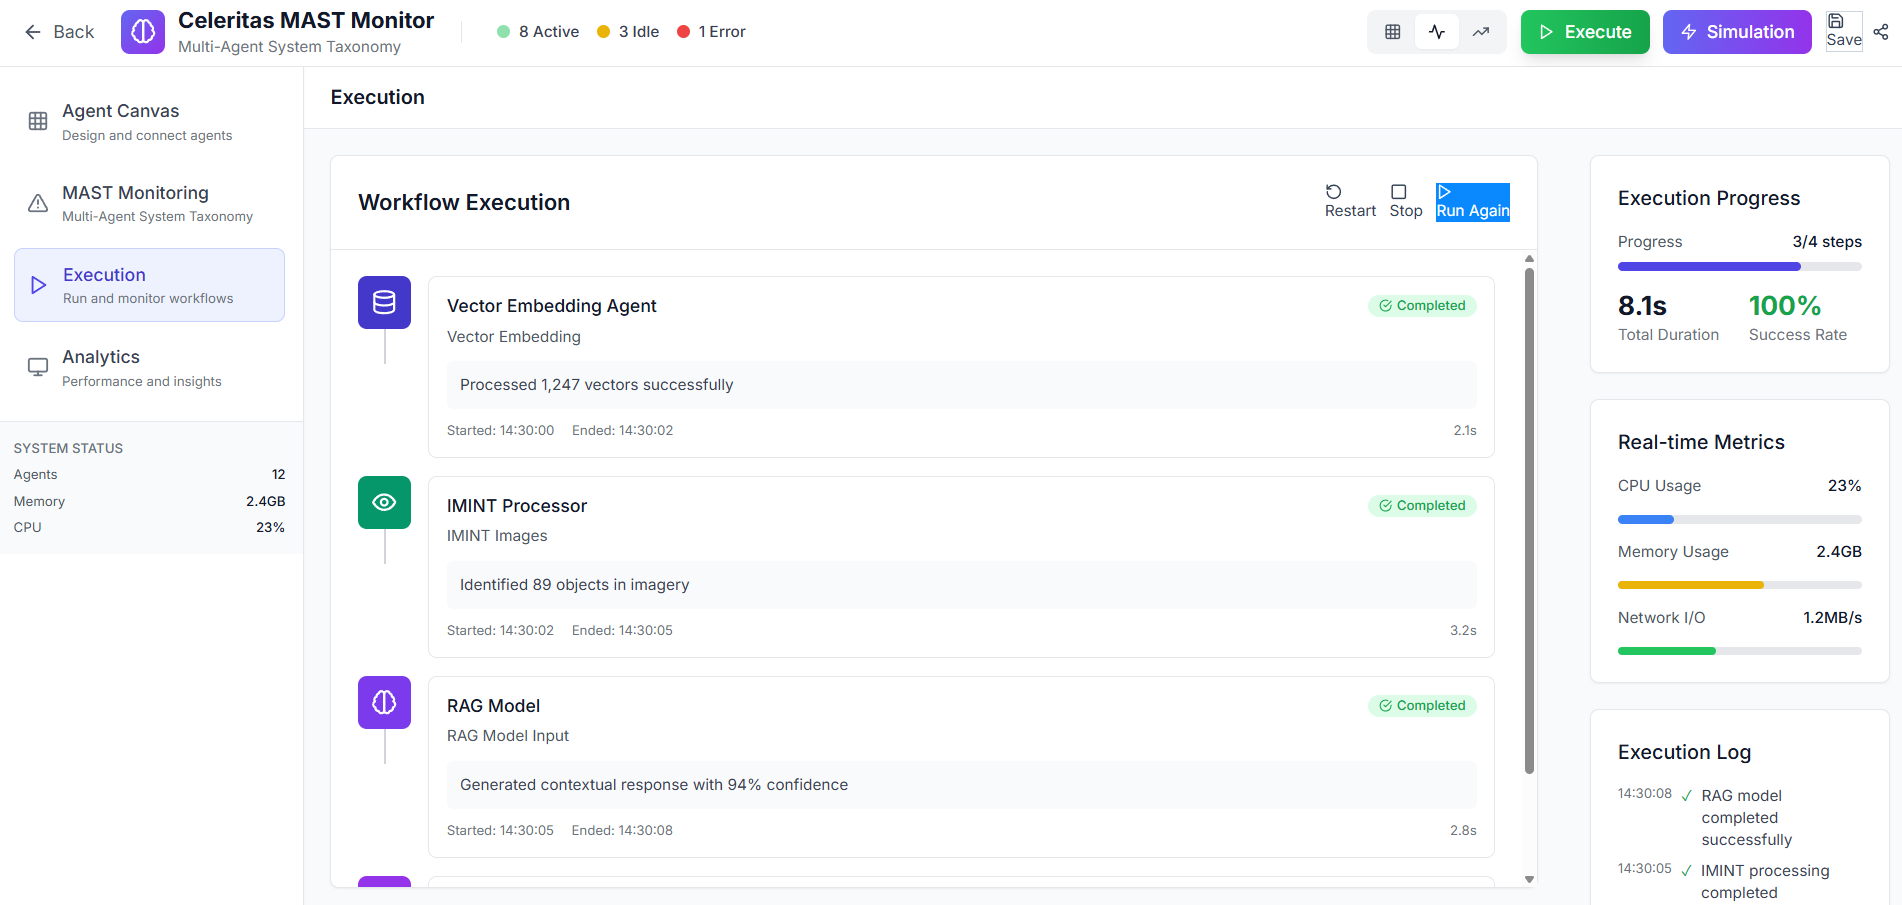This screenshot has height=905, width=1902.
Task: Click the workflow list vertical scrollbar
Action: pyautogui.click(x=1529, y=520)
